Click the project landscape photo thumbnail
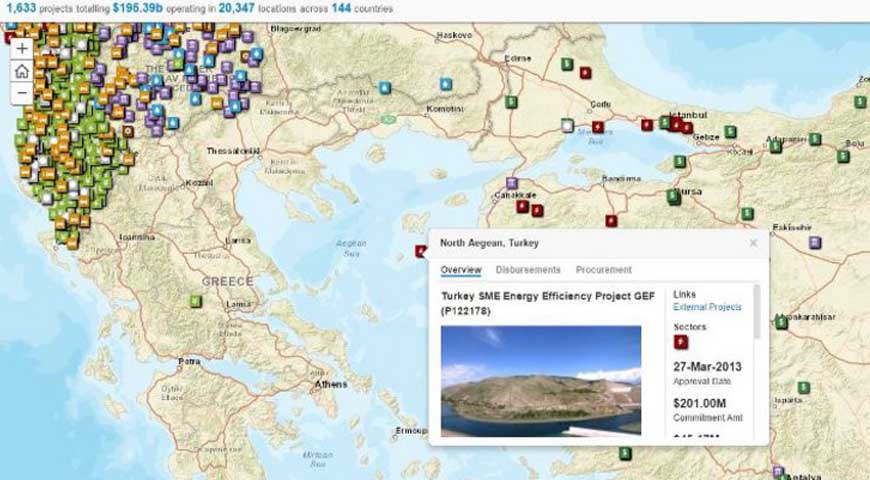 click(x=541, y=381)
